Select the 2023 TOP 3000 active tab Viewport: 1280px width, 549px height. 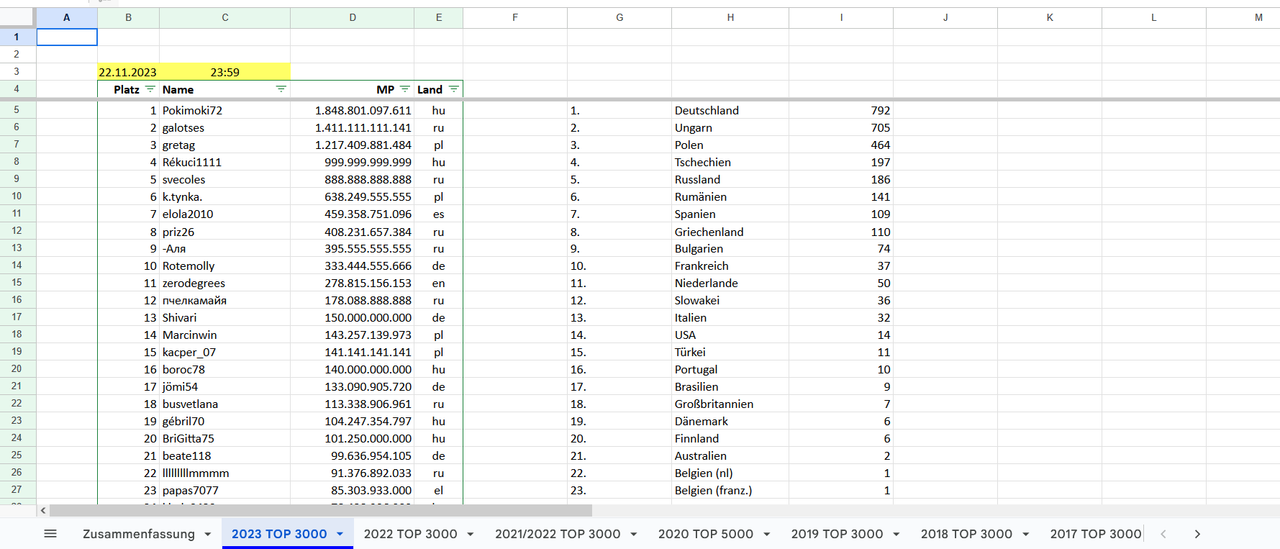click(279, 534)
